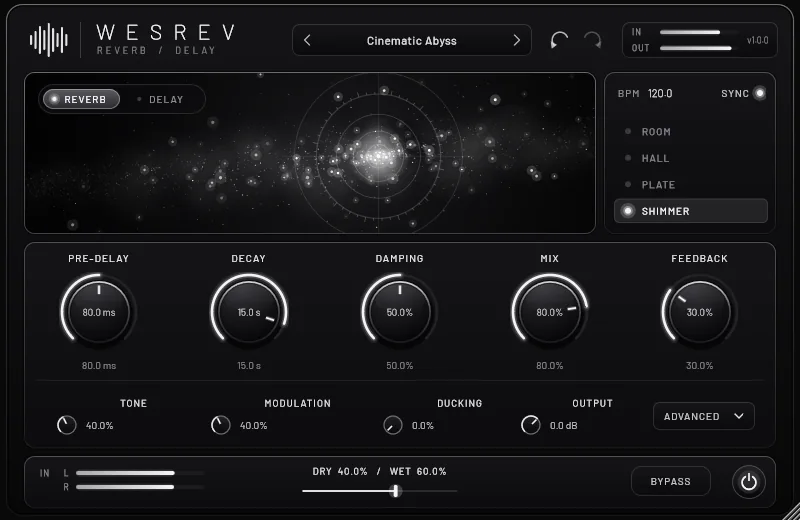Click the MODULATION 40.0% value
800x520 pixels.
click(254, 426)
